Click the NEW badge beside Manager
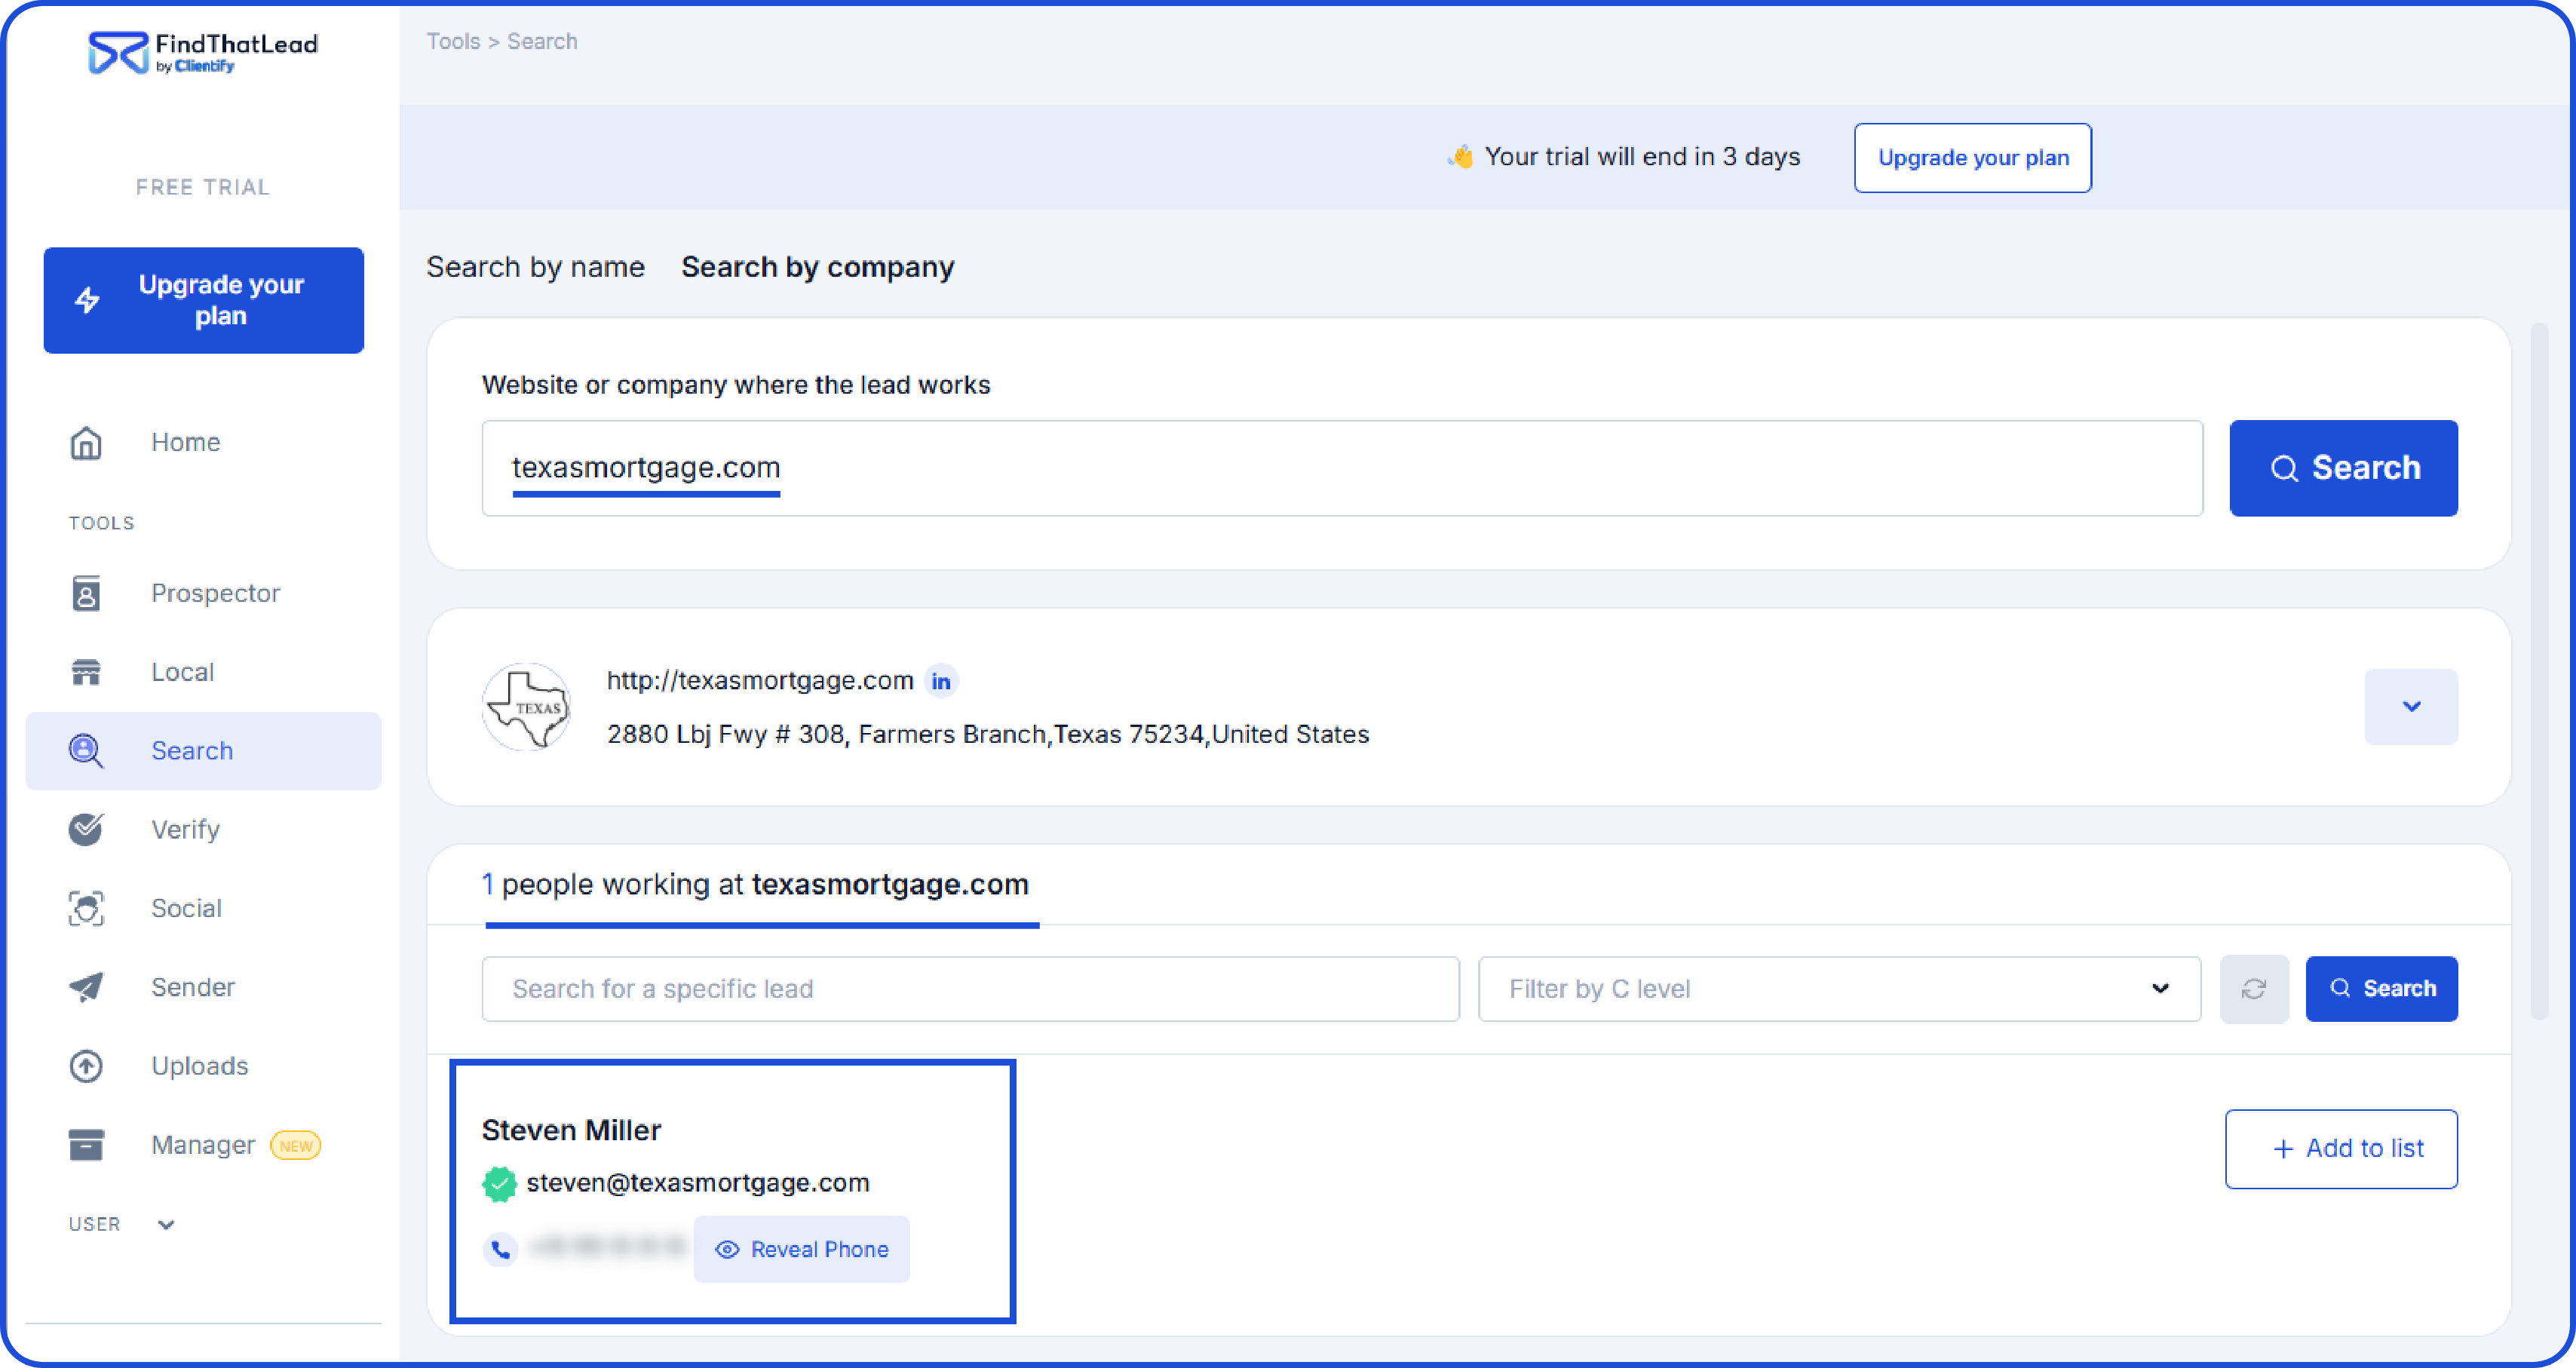This screenshot has width=2576, height=1368. point(296,1146)
